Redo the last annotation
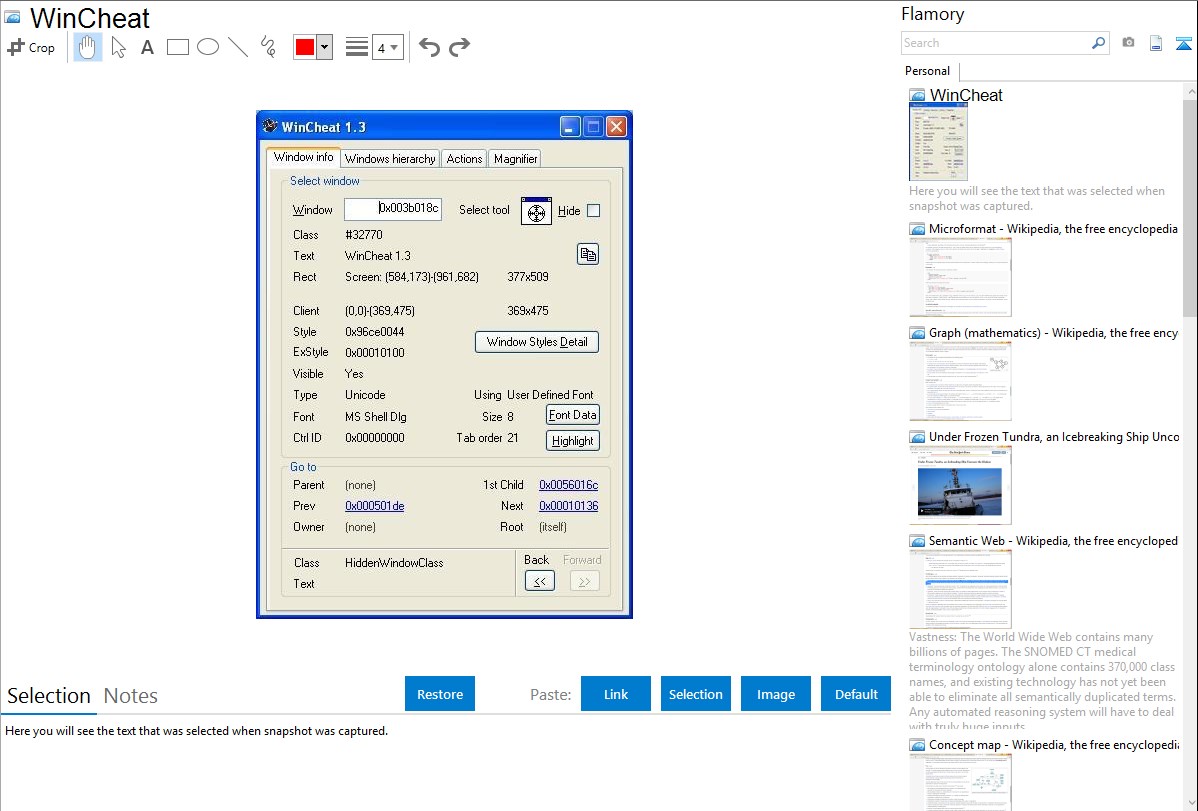 click(459, 47)
